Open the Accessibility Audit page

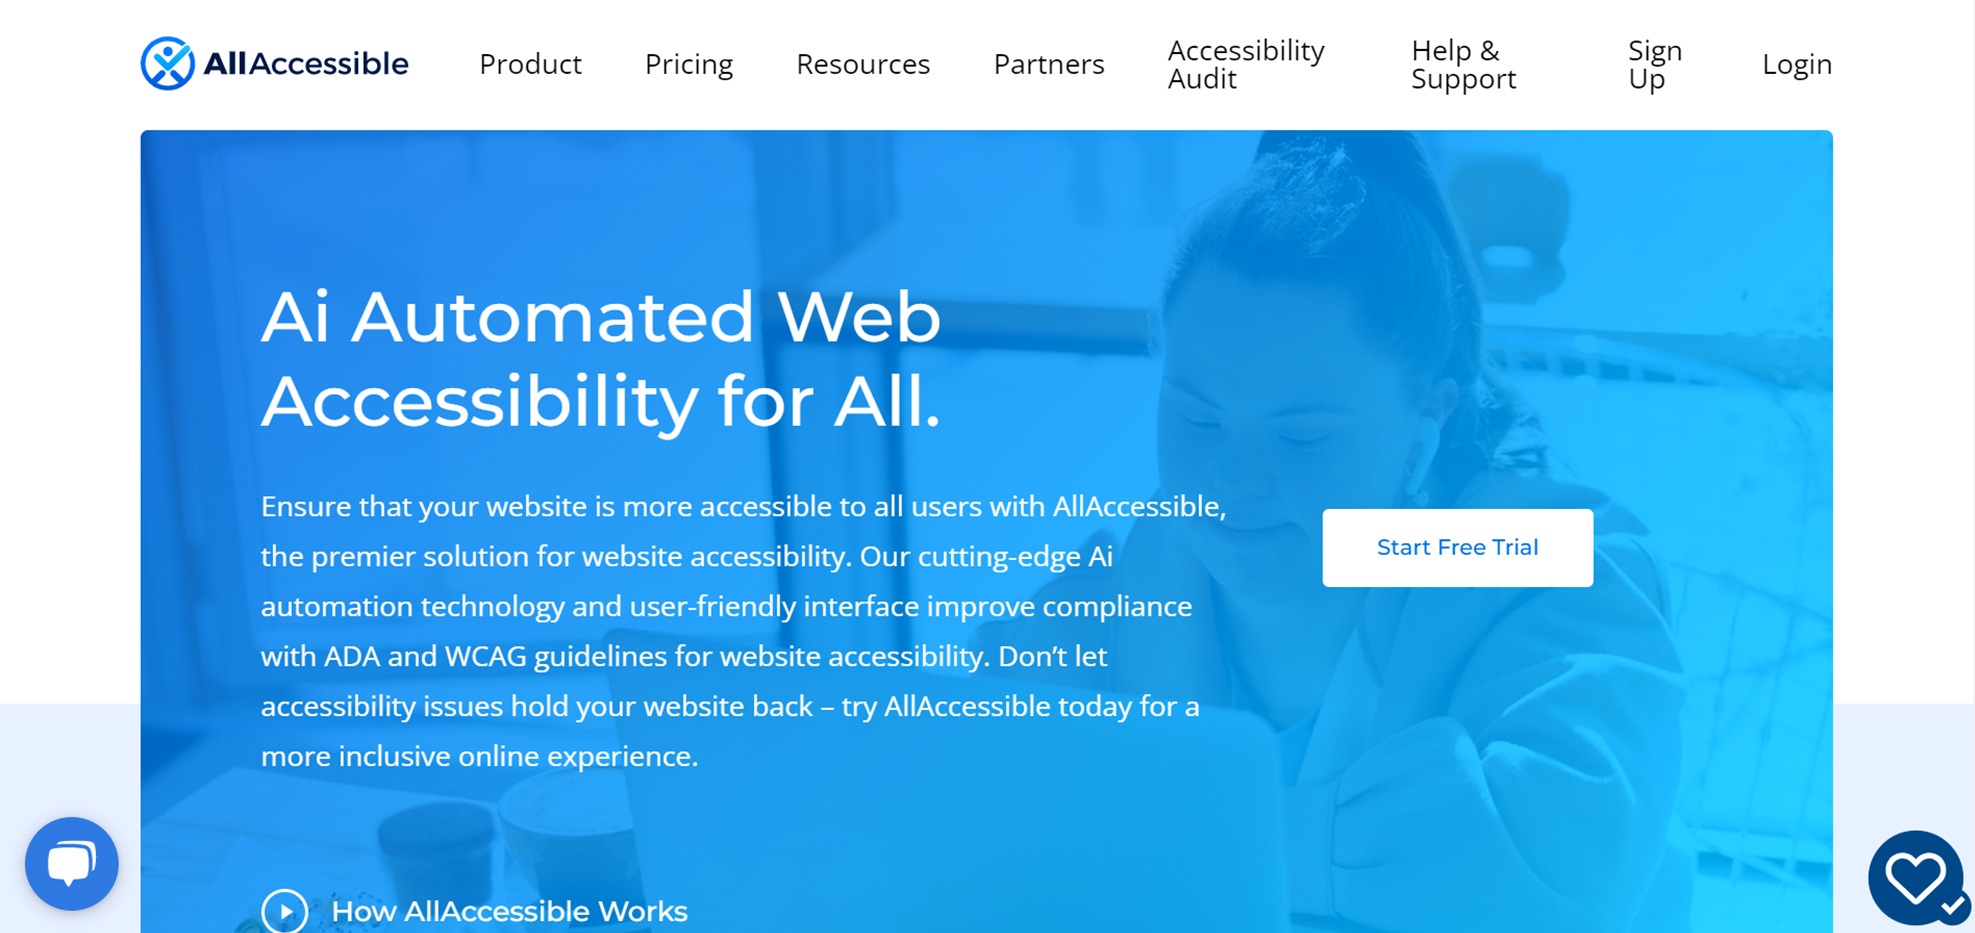pyautogui.click(x=1246, y=64)
